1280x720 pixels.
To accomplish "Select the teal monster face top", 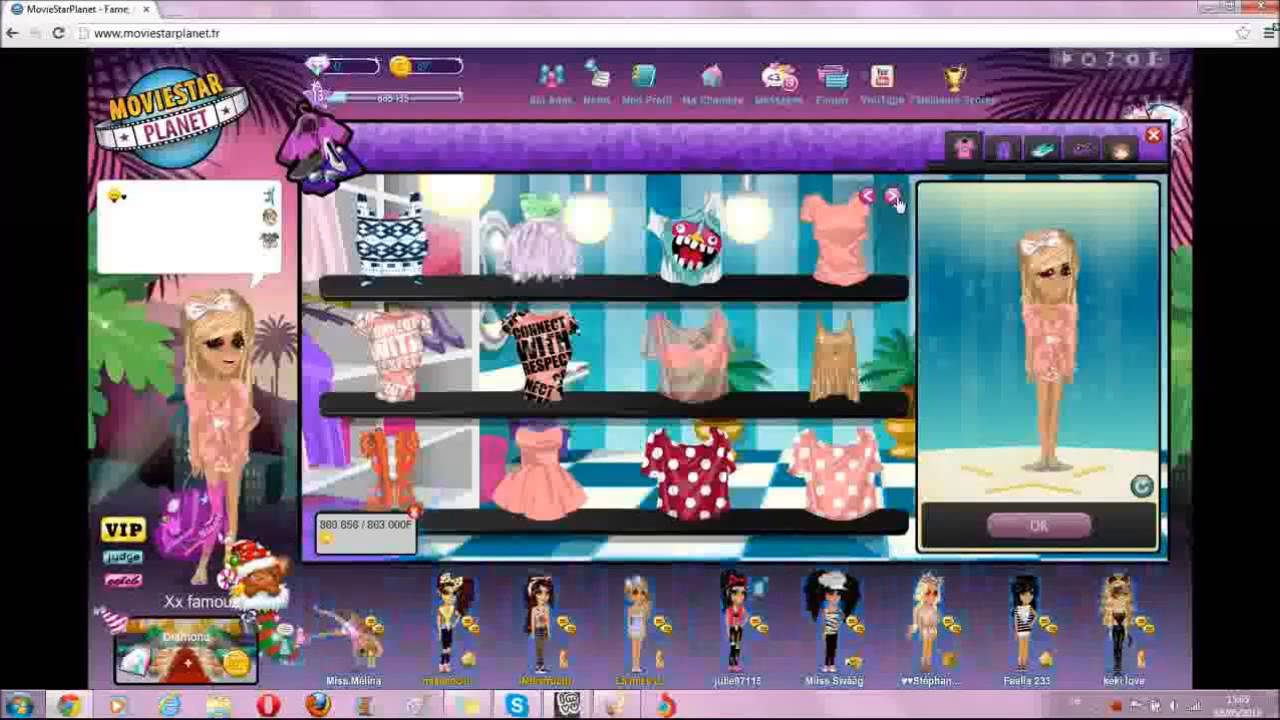I will (688, 240).
